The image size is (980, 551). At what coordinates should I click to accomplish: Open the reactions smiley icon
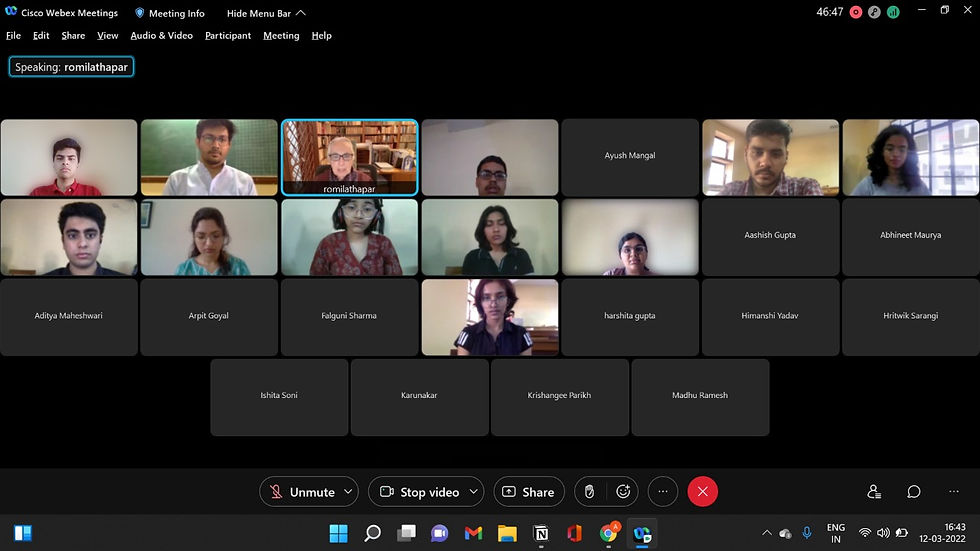tap(623, 492)
